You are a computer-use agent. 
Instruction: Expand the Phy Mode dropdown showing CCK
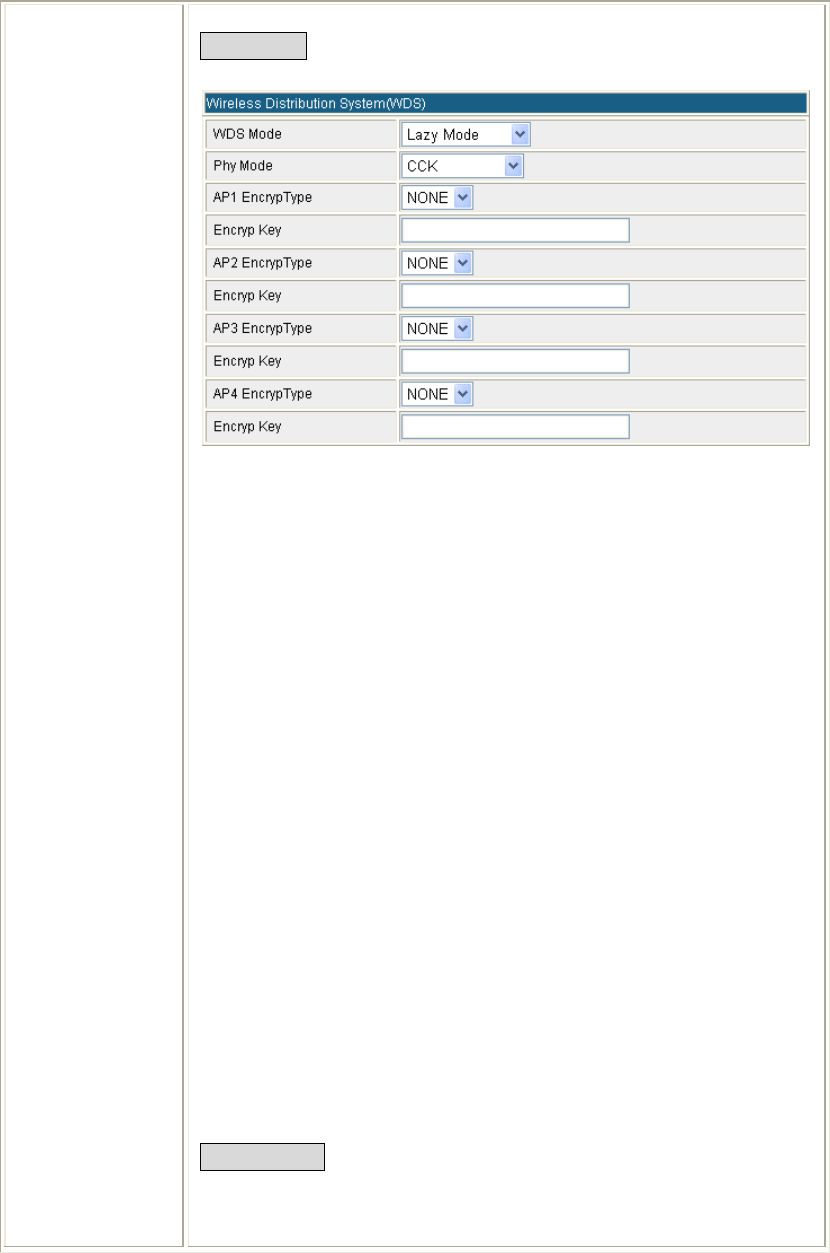[462, 167]
